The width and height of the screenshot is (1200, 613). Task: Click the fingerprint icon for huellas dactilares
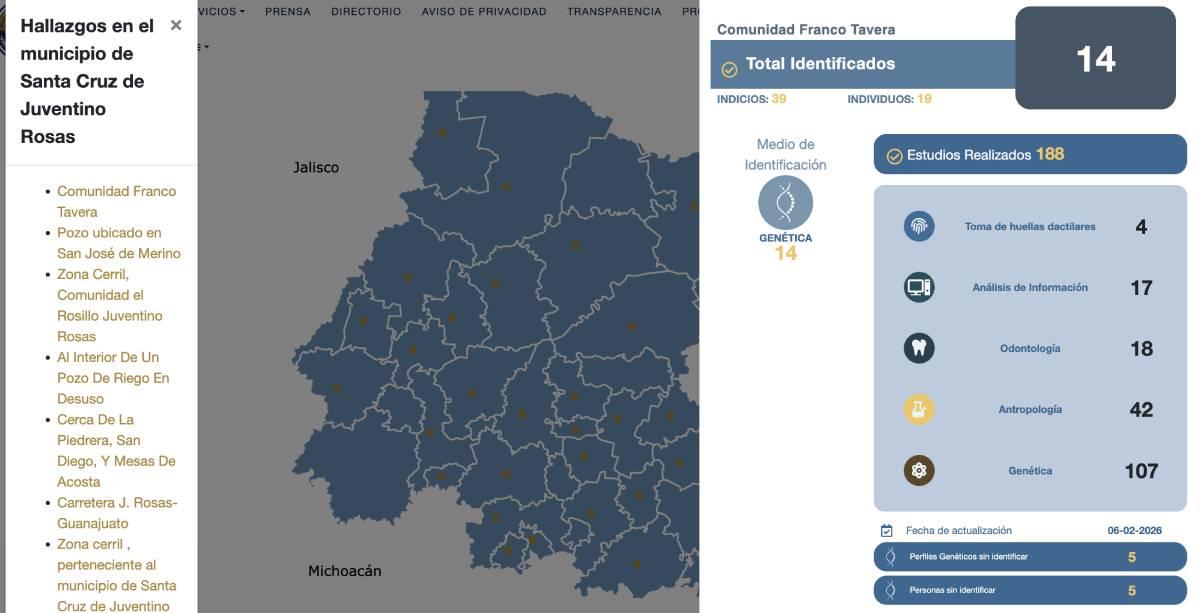point(919,226)
